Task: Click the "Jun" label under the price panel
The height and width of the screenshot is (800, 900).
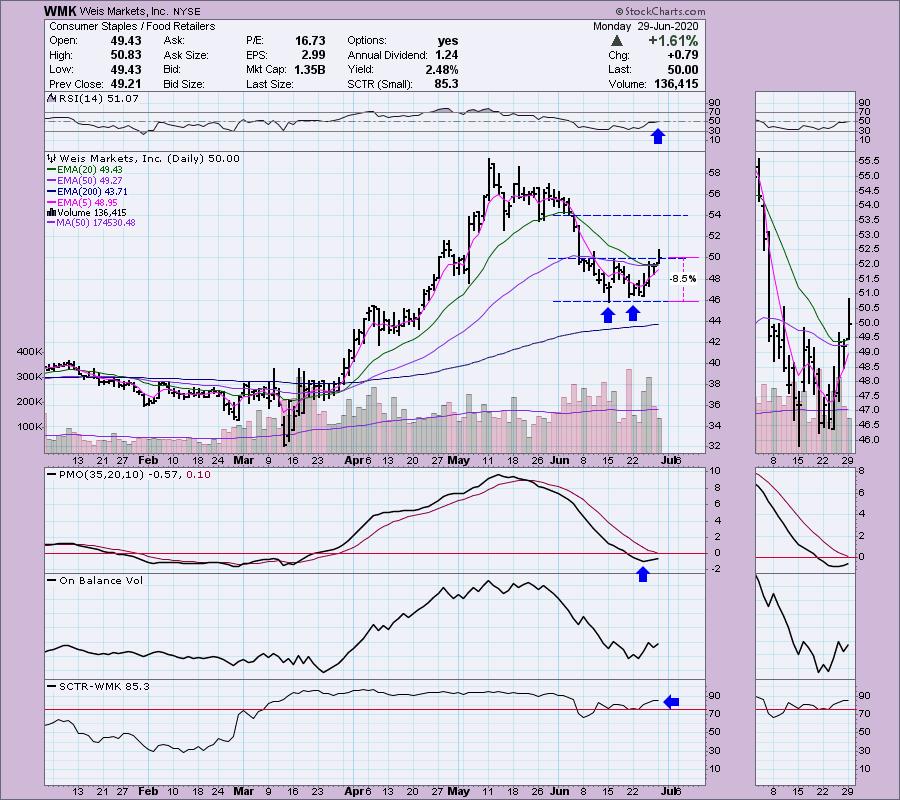Action: click(x=560, y=460)
